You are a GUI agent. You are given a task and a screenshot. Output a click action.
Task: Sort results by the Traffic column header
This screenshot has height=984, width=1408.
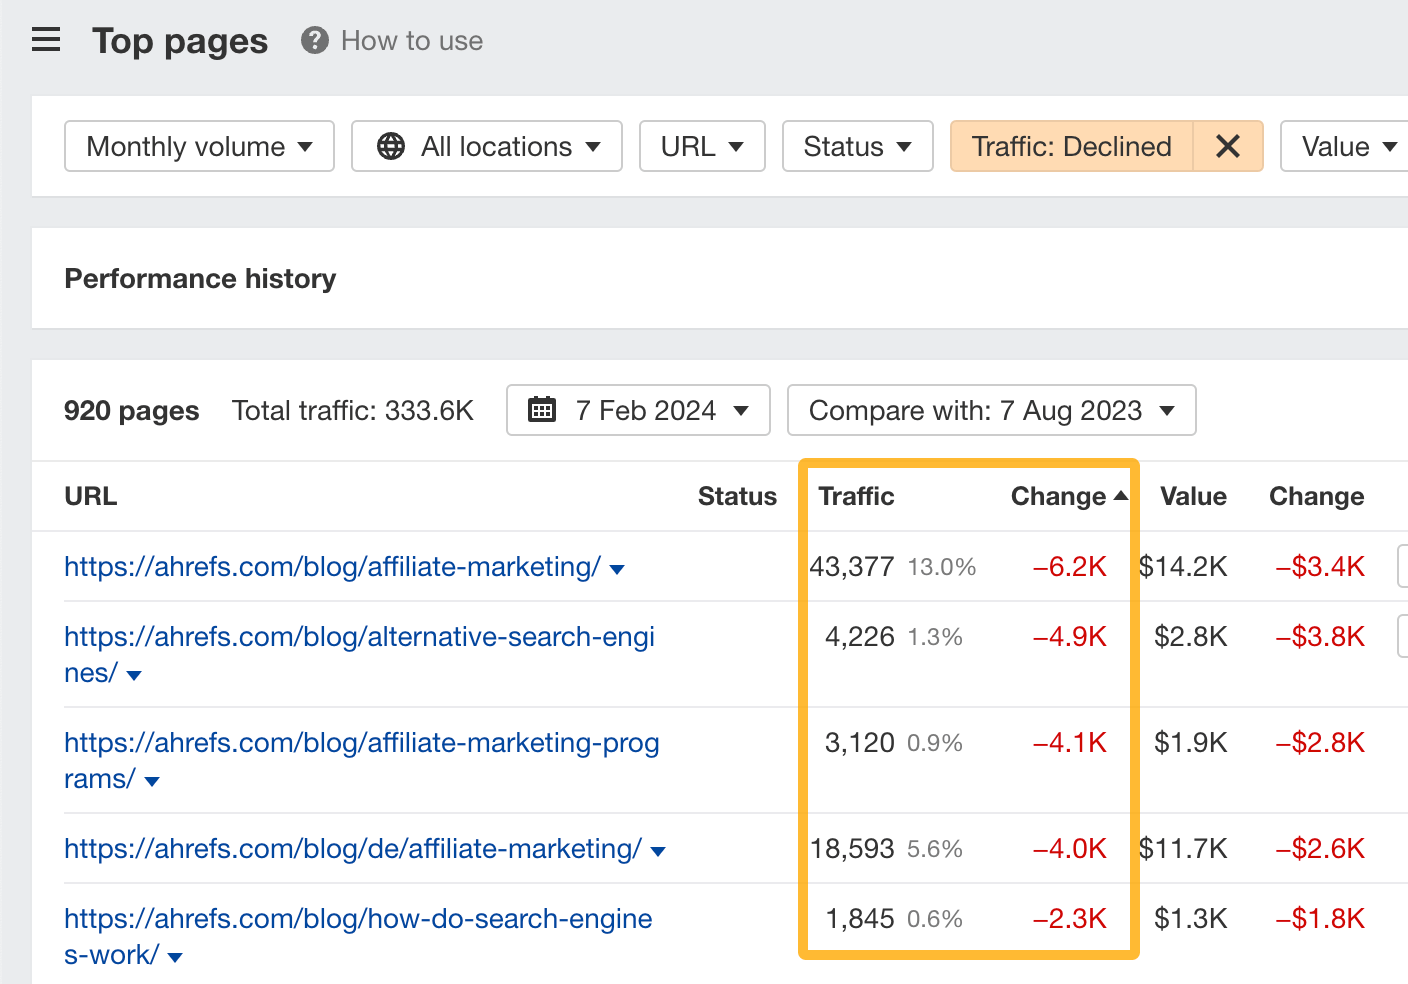click(x=856, y=495)
